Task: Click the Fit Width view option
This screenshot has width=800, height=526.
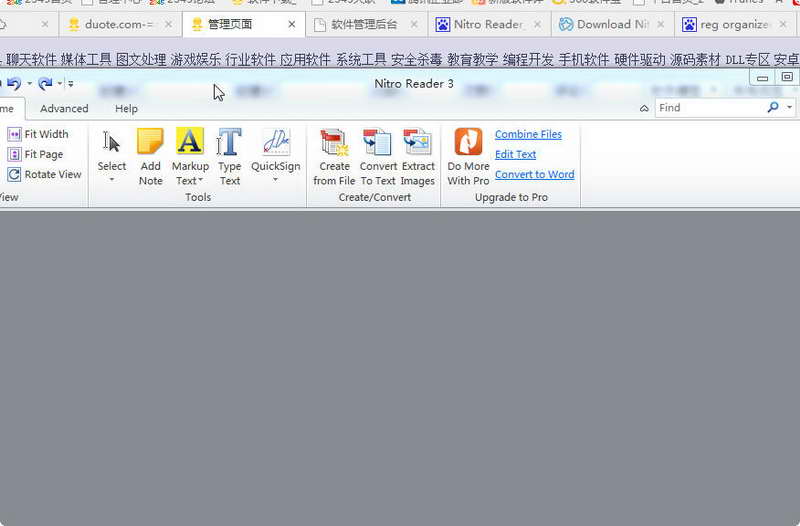Action: (x=38, y=134)
